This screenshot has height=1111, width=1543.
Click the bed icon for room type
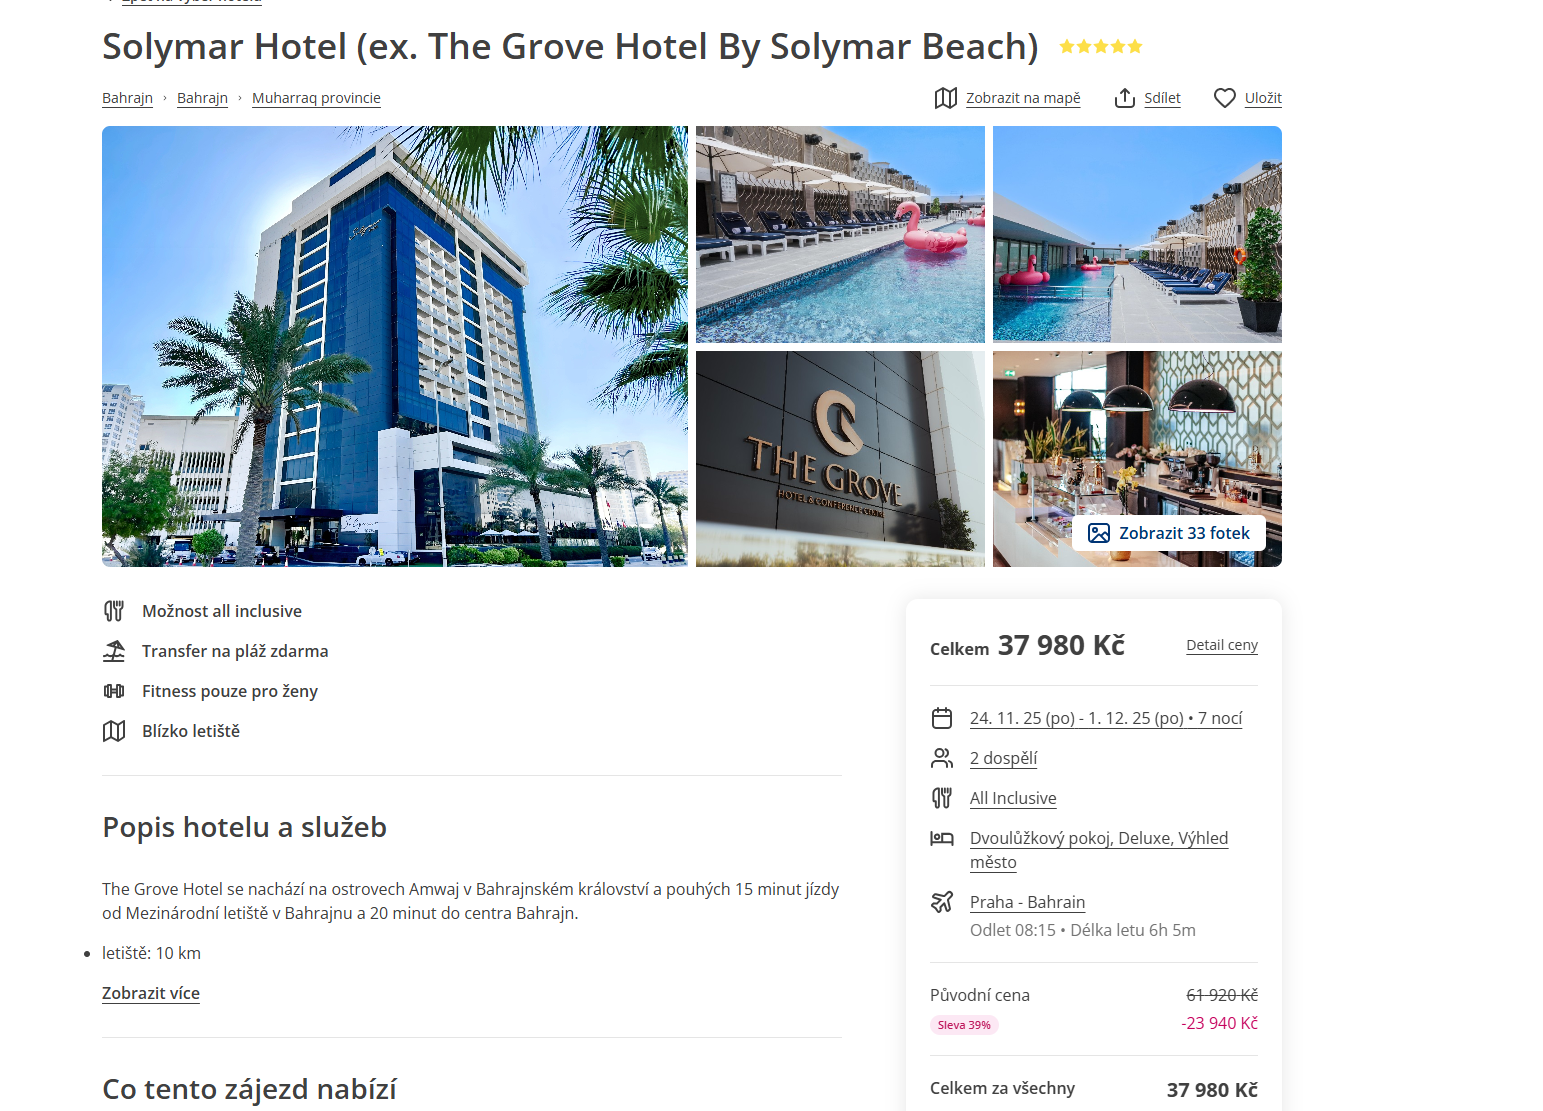(x=942, y=838)
